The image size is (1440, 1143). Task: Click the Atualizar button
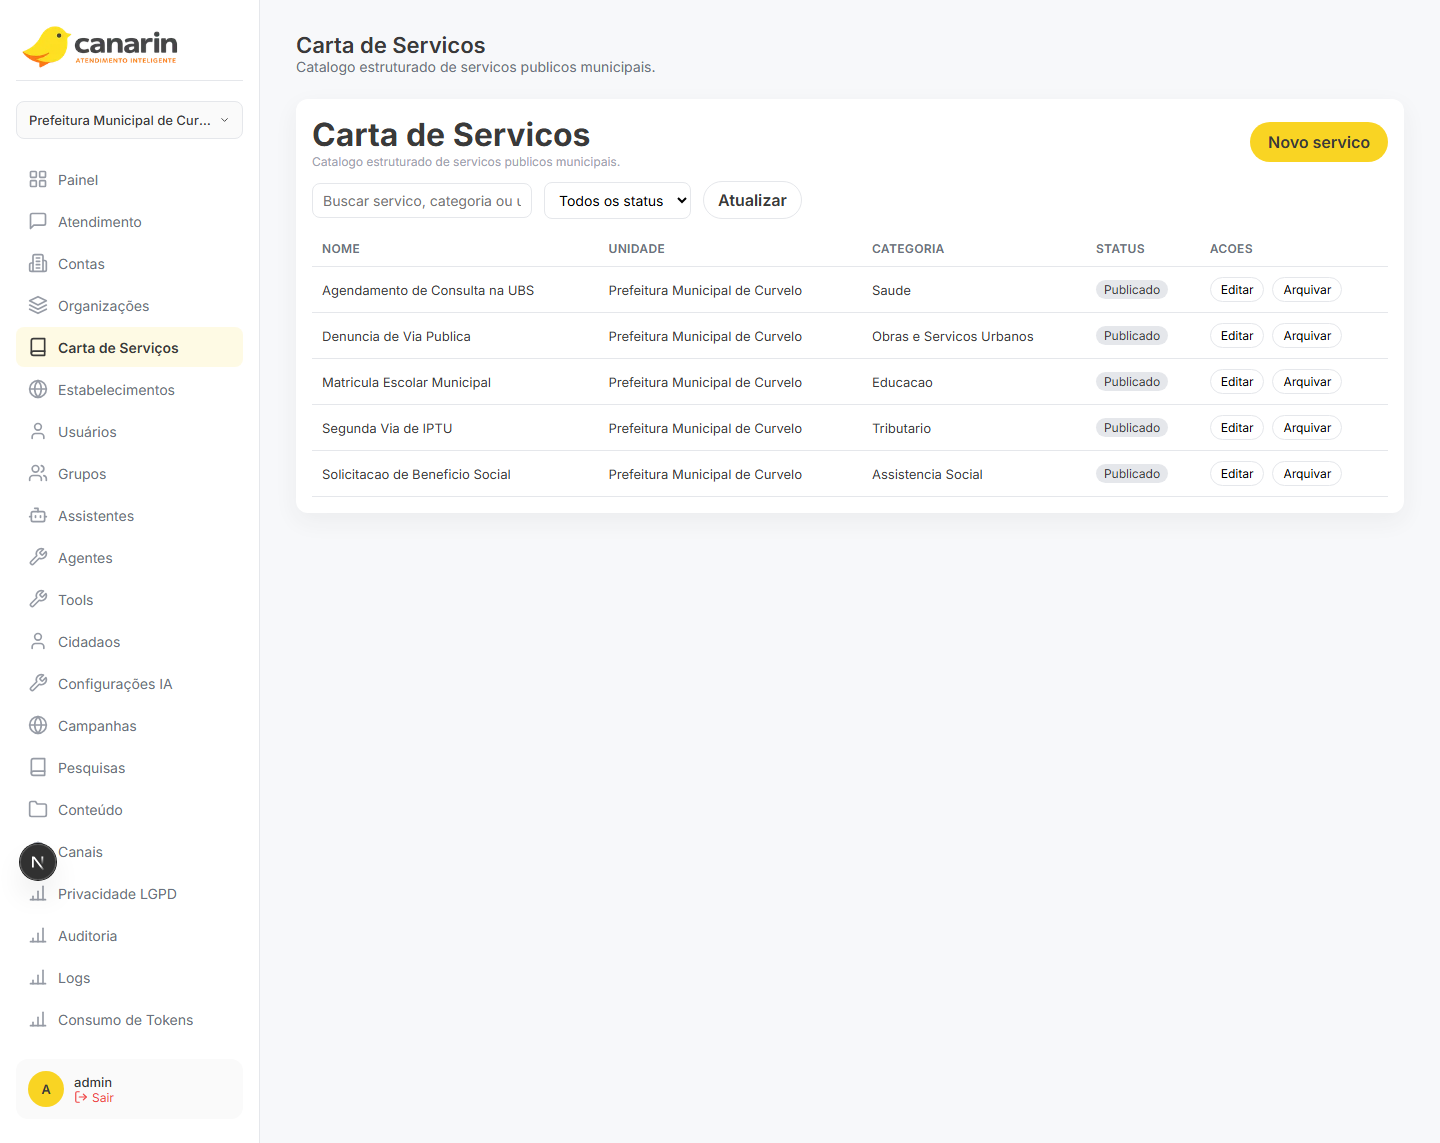[x=752, y=200]
